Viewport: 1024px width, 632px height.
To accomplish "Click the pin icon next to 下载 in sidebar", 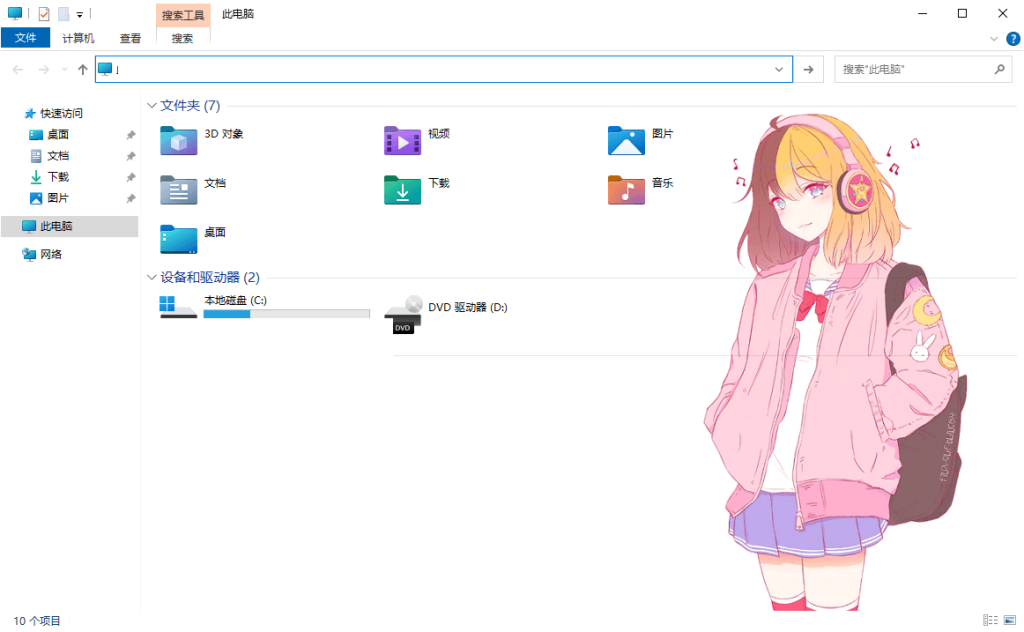I will (131, 177).
